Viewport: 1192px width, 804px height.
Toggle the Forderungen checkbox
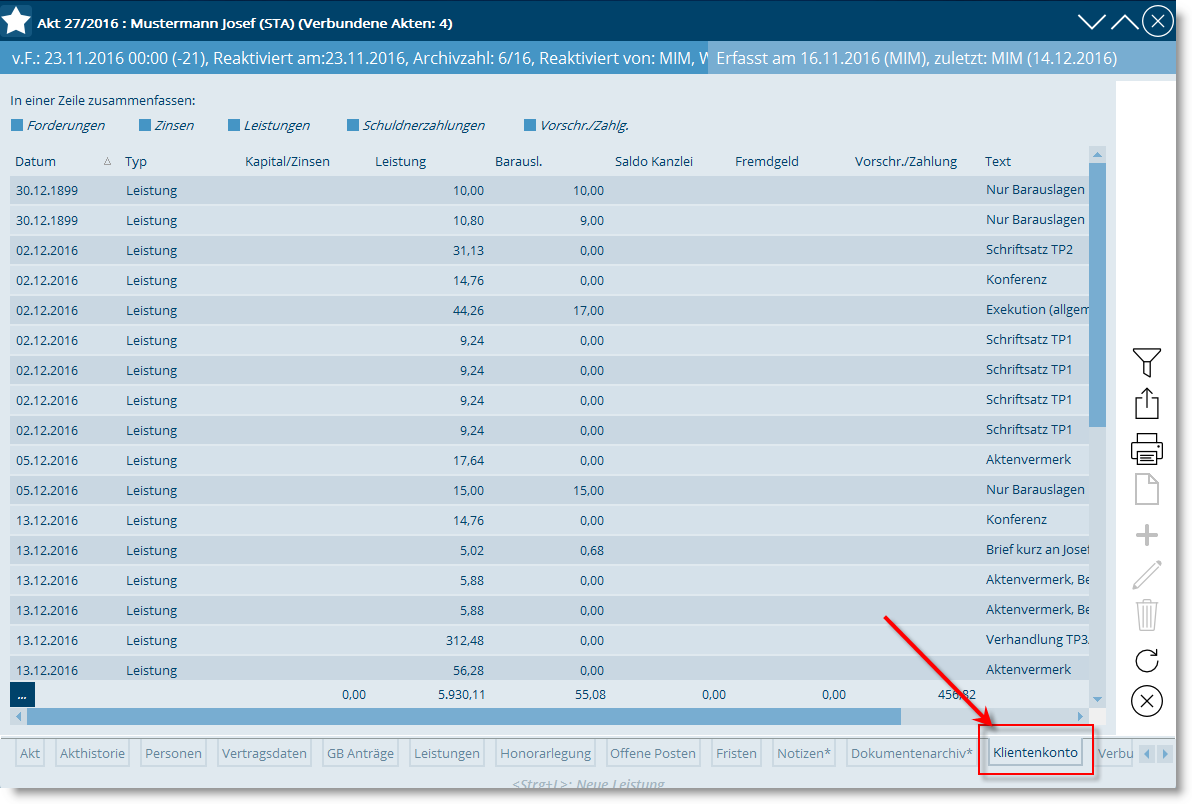click(x=17, y=126)
